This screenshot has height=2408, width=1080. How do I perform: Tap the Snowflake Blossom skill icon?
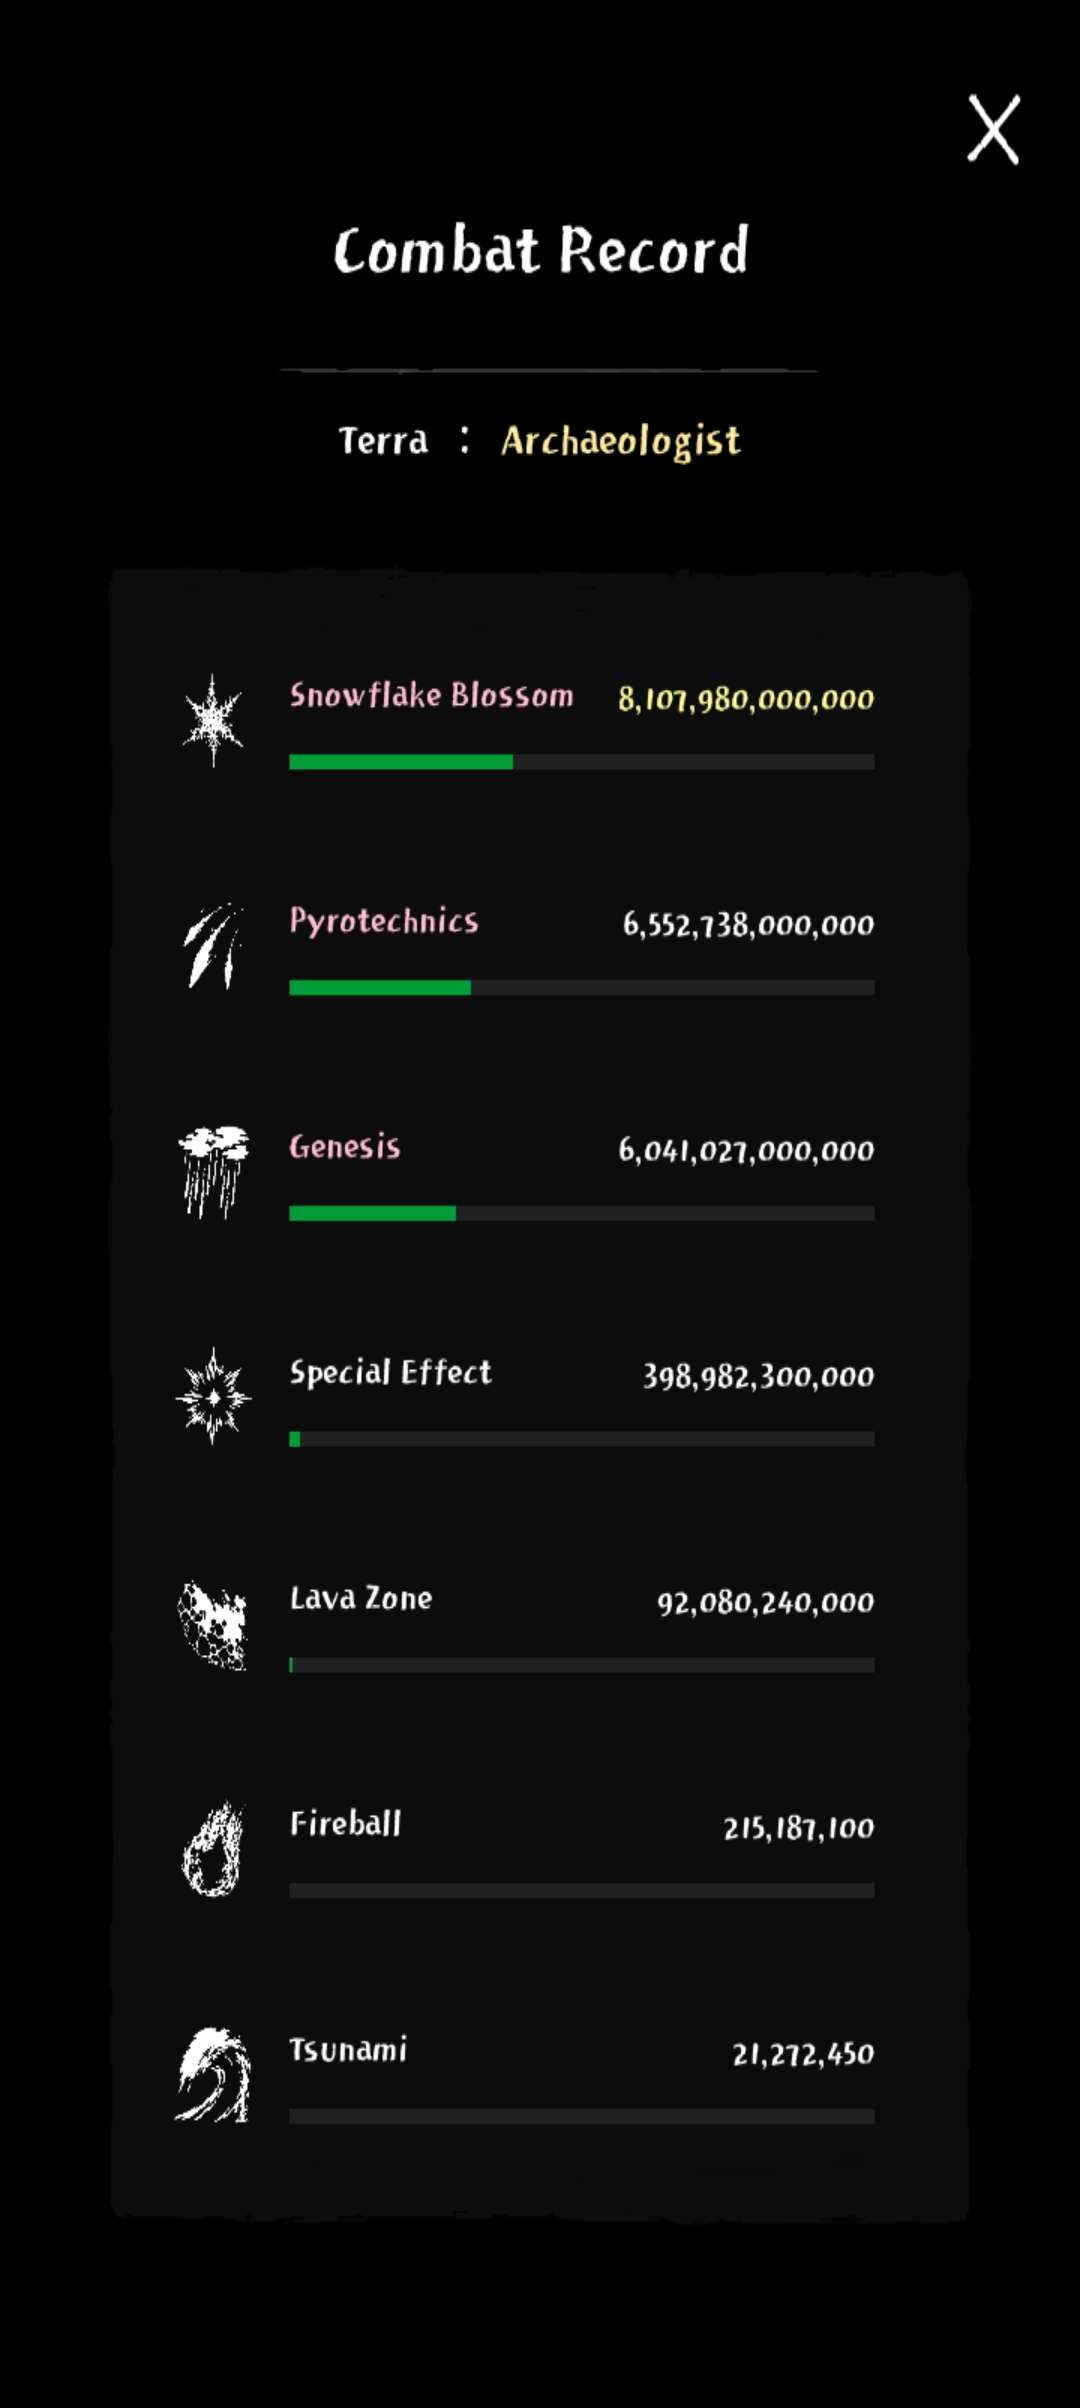pyautogui.click(x=213, y=720)
